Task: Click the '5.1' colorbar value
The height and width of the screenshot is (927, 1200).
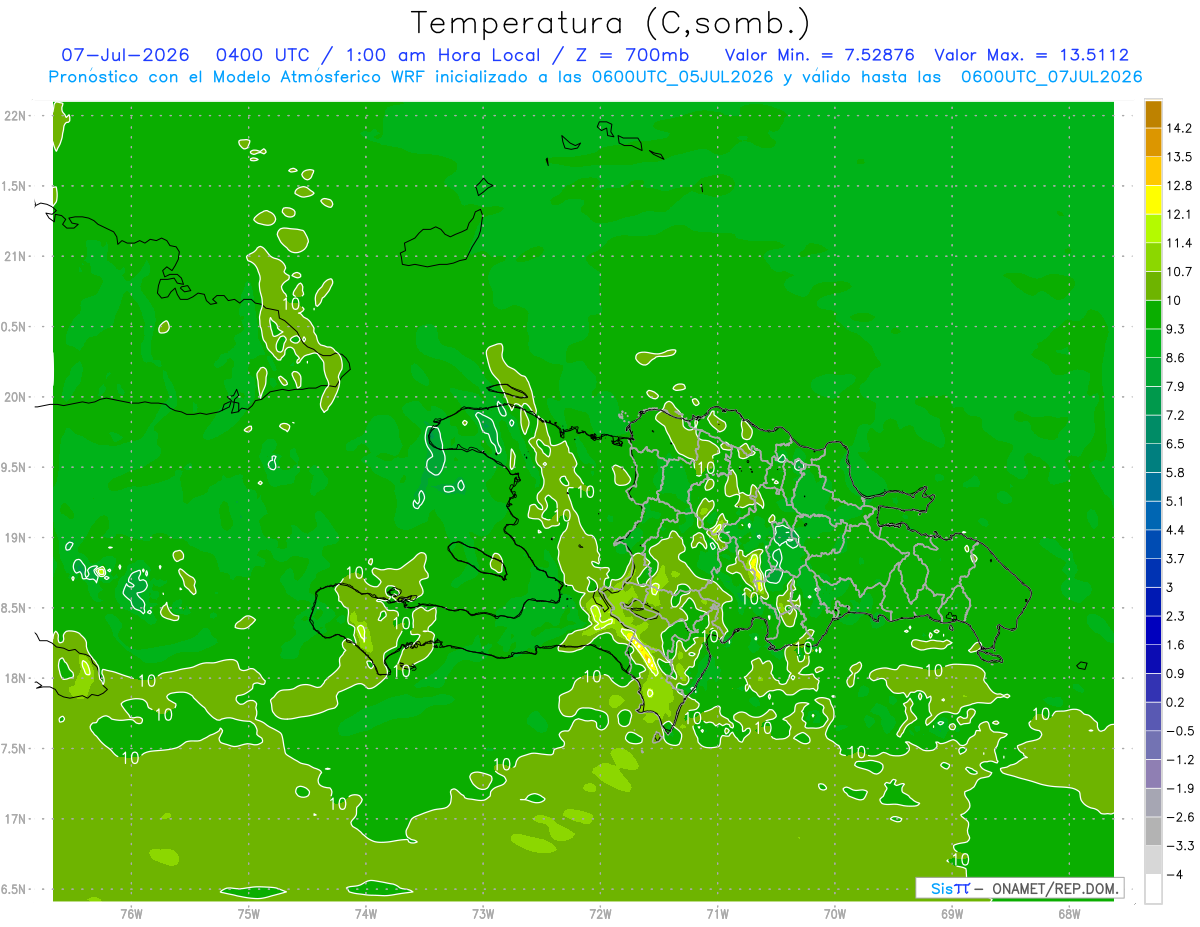Action: coord(1175,501)
